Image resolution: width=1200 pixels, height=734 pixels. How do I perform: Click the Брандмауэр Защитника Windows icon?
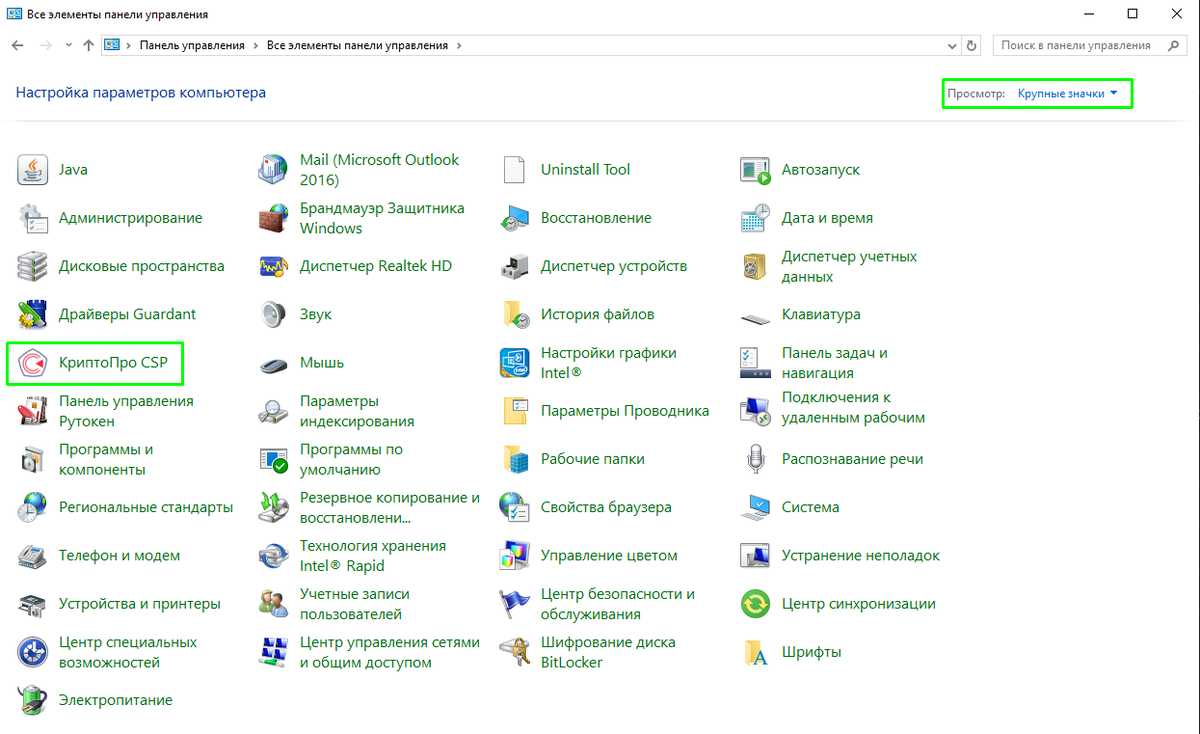click(x=274, y=218)
